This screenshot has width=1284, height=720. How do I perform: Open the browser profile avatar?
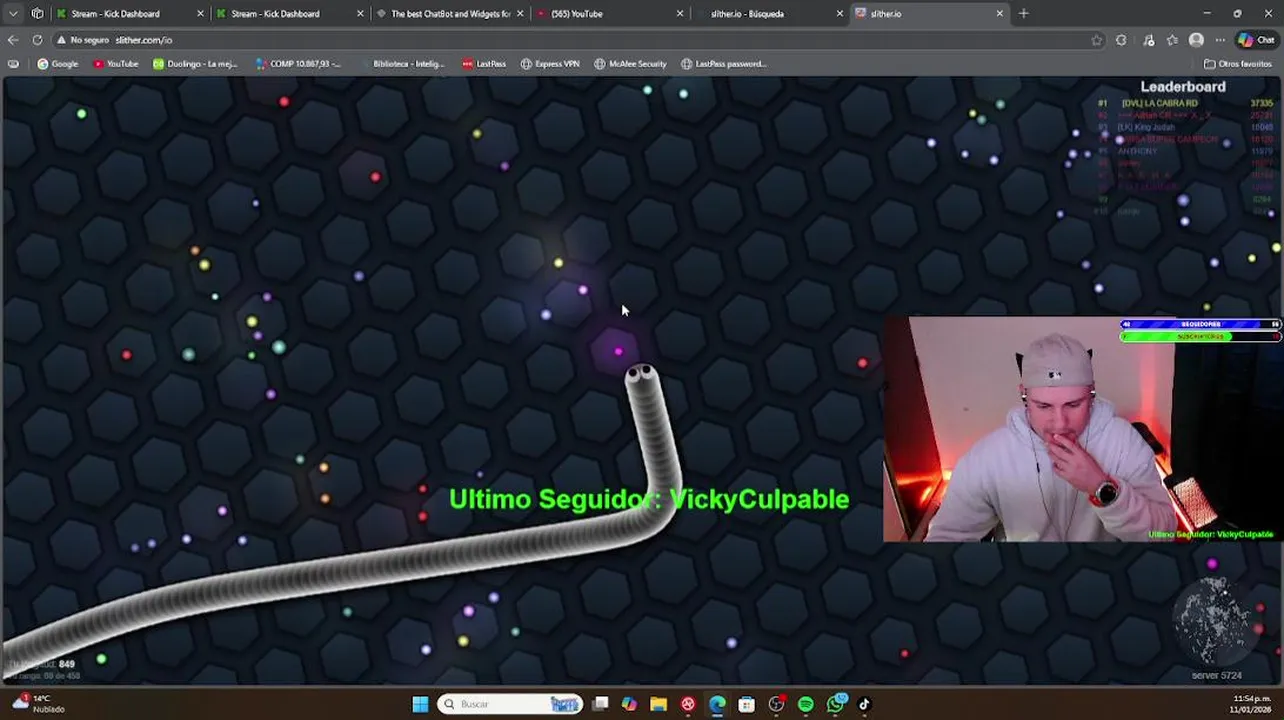coord(1196,40)
